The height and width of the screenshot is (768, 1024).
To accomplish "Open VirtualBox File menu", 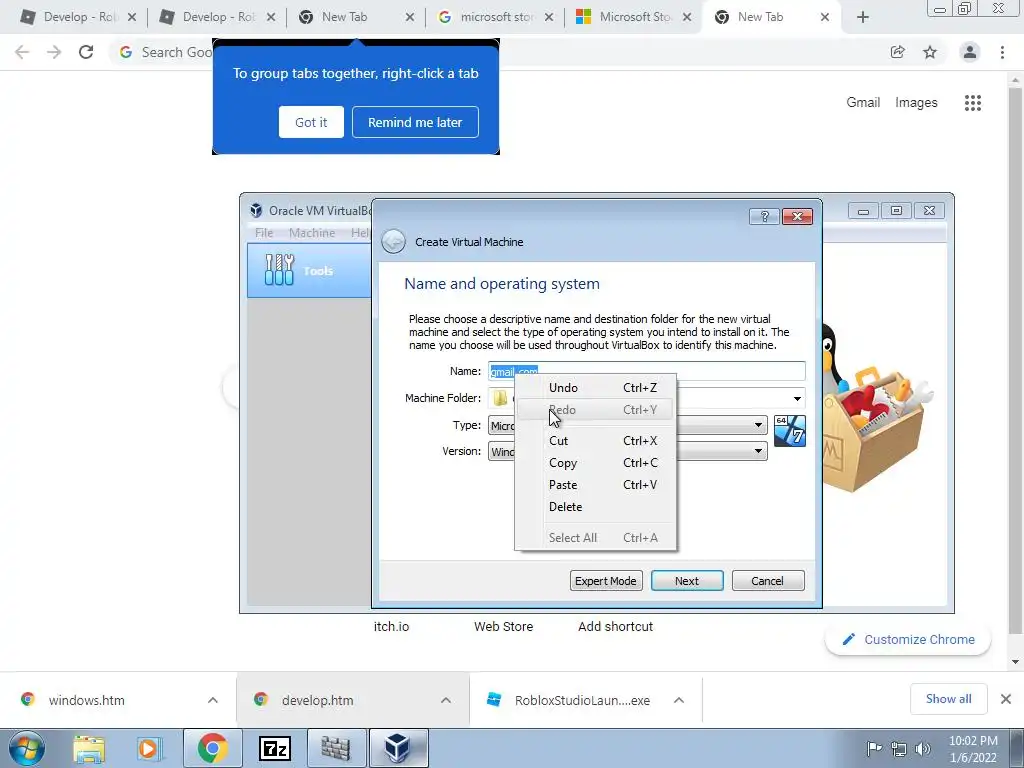I will [x=264, y=232].
